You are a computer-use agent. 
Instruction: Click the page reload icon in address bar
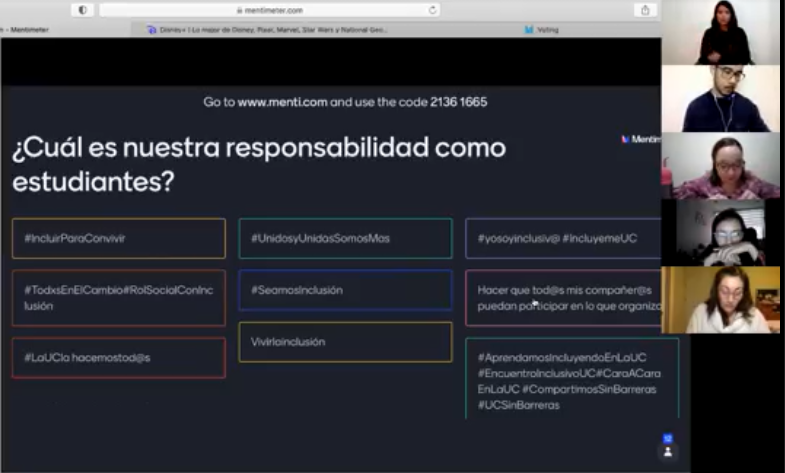click(x=432, y=10)
